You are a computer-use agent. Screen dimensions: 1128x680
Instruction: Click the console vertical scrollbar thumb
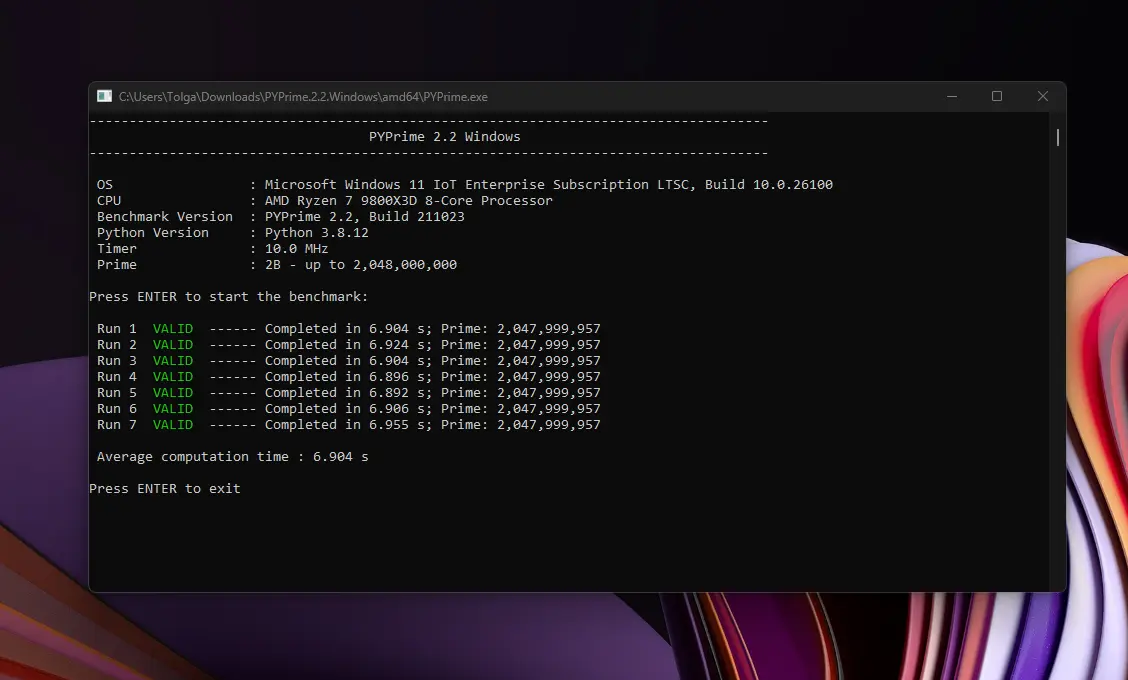click(x=1058, y=137)
